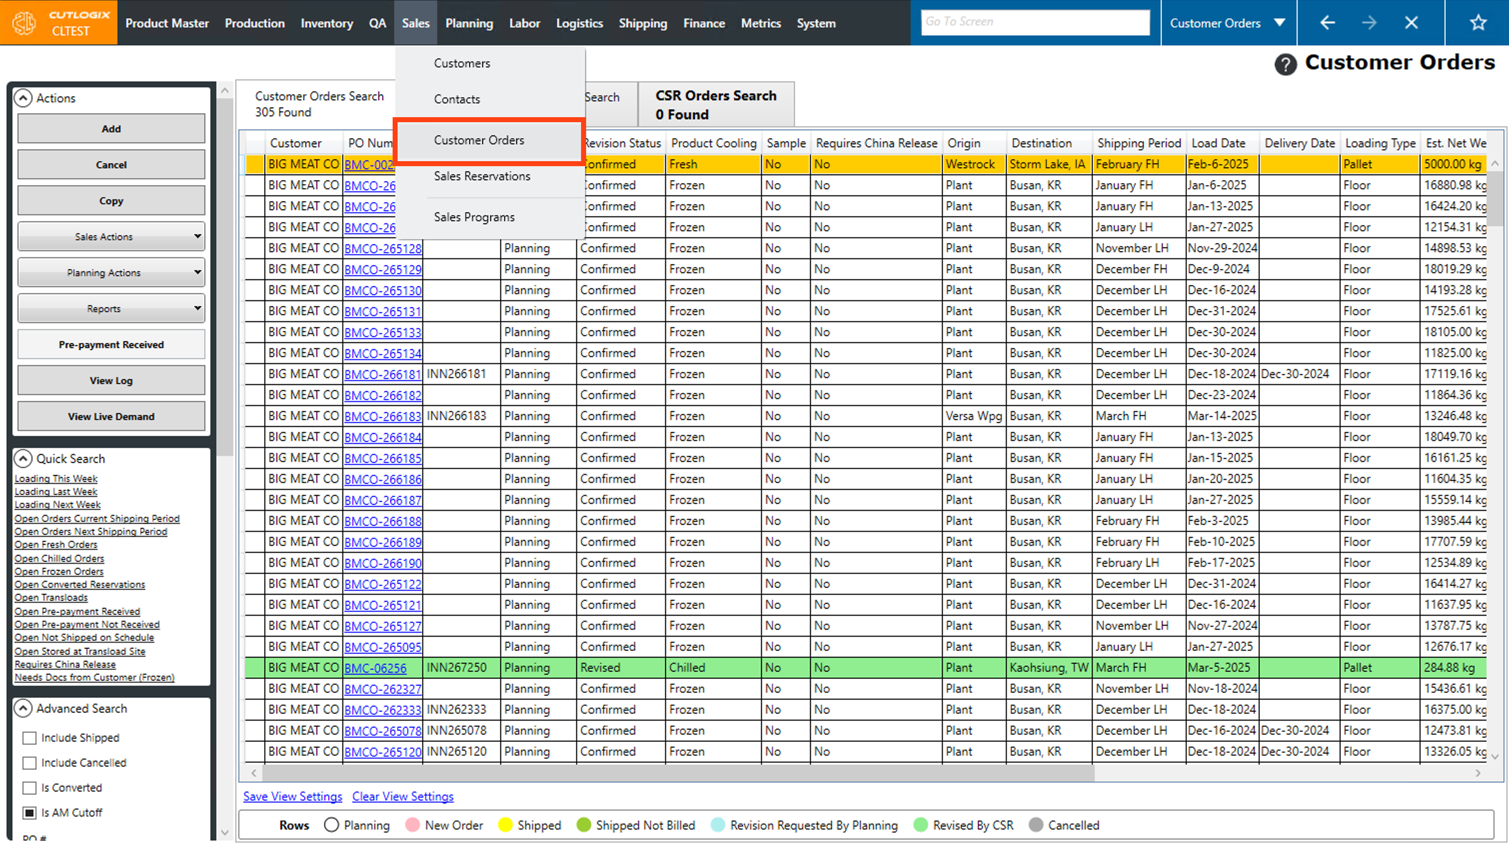Image resolution: width=1509 pixels, height=845 pixels.
Task: Enable the Include Shipped checkbox
Action: pyautogui.click(x=30, y=738)
